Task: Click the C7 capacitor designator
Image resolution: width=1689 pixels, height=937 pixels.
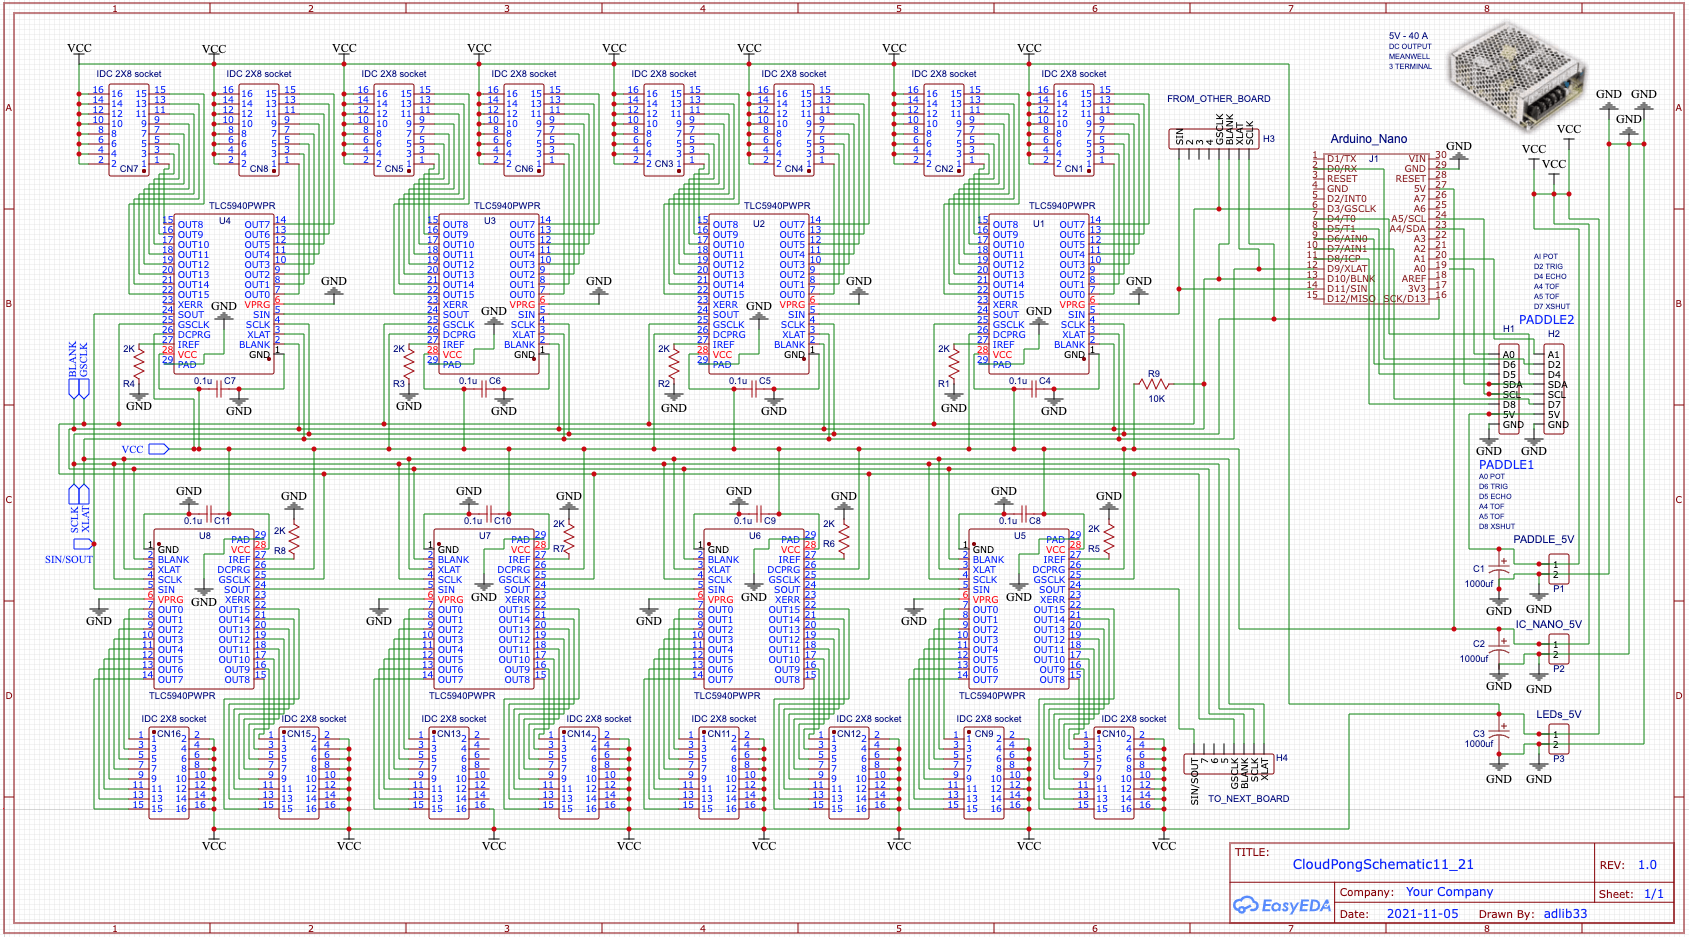Action: point(230,381)
